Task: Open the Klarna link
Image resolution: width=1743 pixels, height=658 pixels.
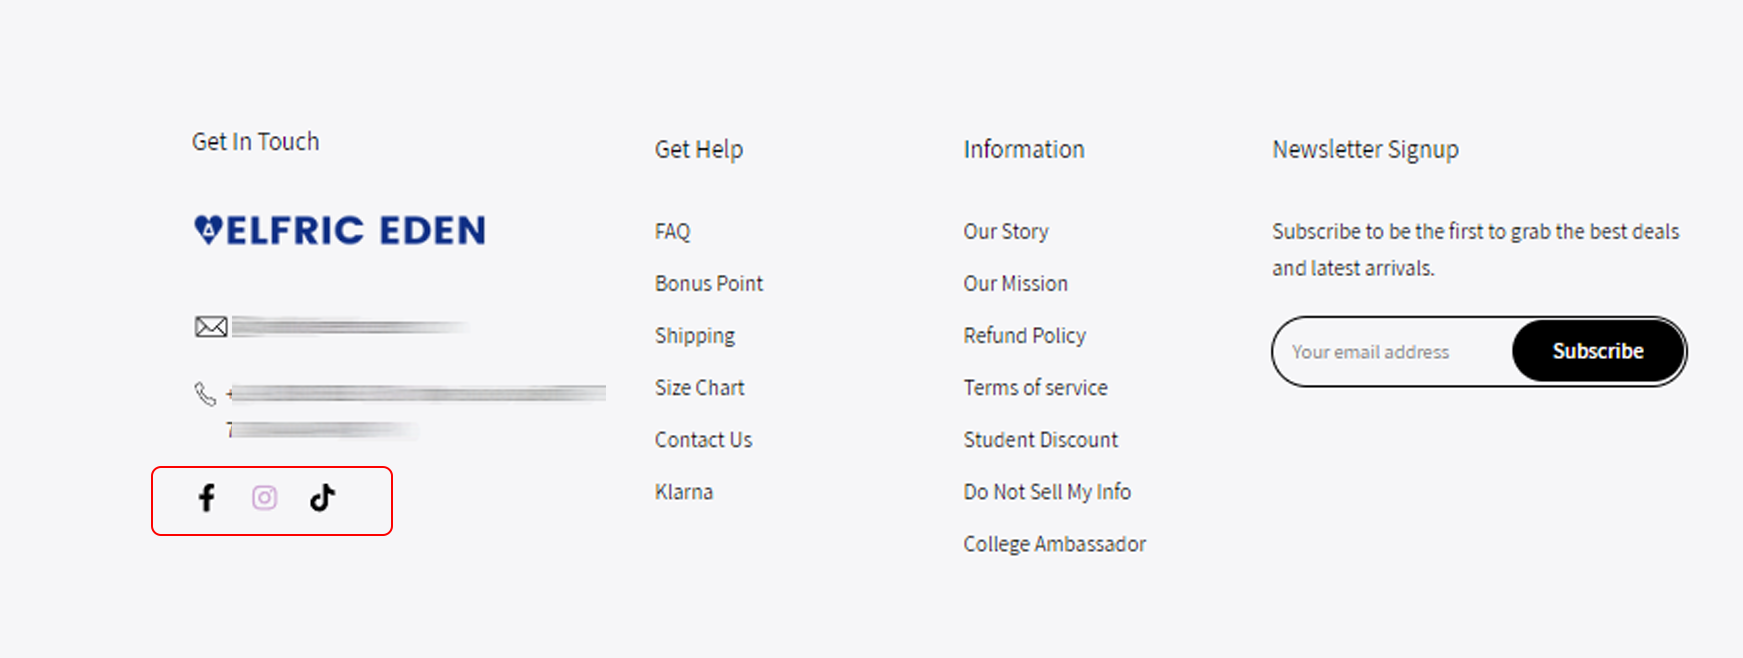Action: 684,491
